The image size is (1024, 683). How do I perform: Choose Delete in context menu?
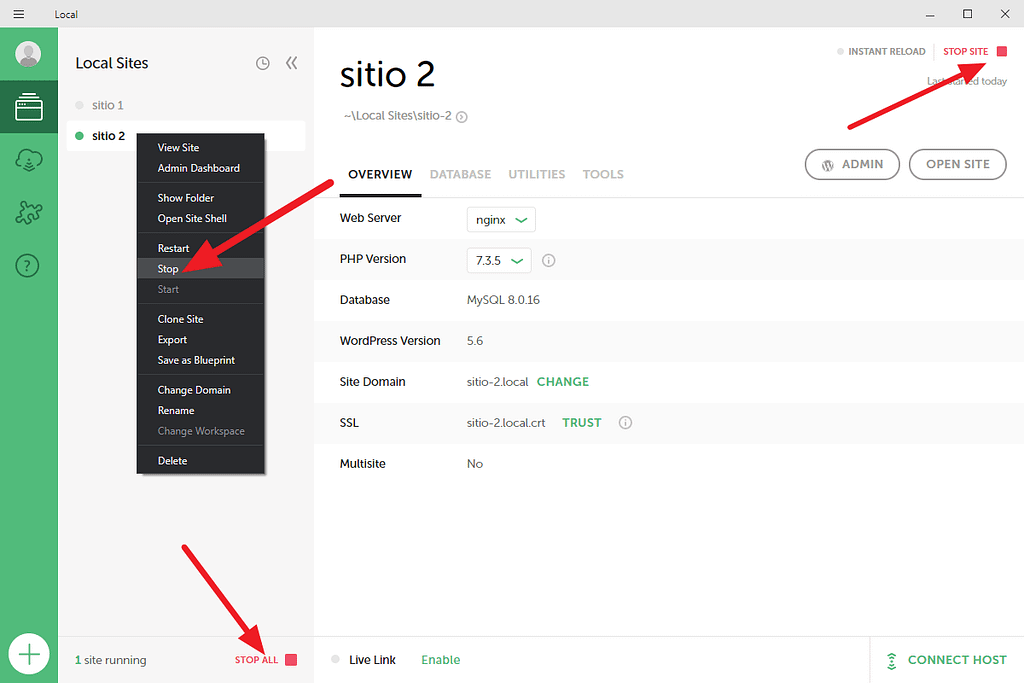(x=200, y=460)
